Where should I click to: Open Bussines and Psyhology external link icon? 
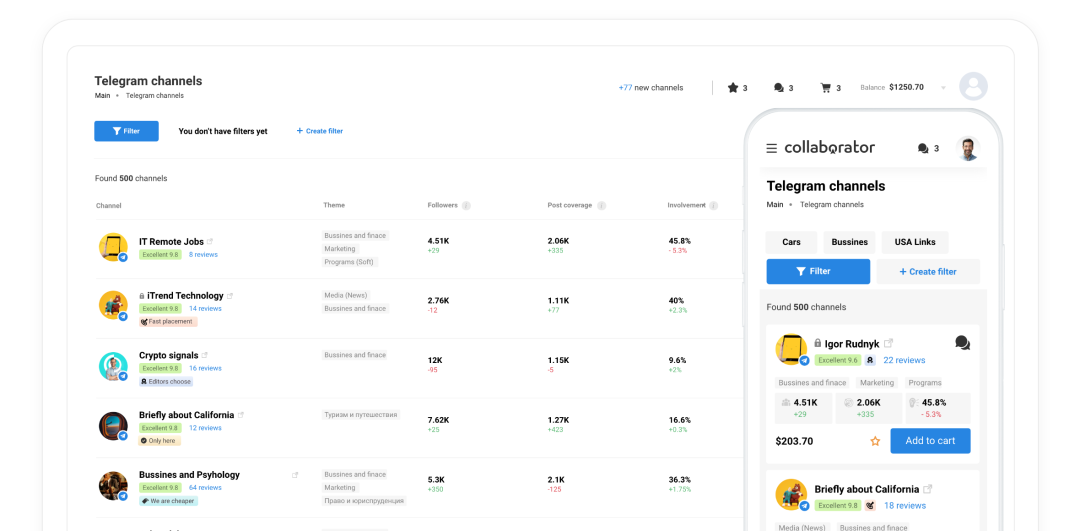(295, 475)
